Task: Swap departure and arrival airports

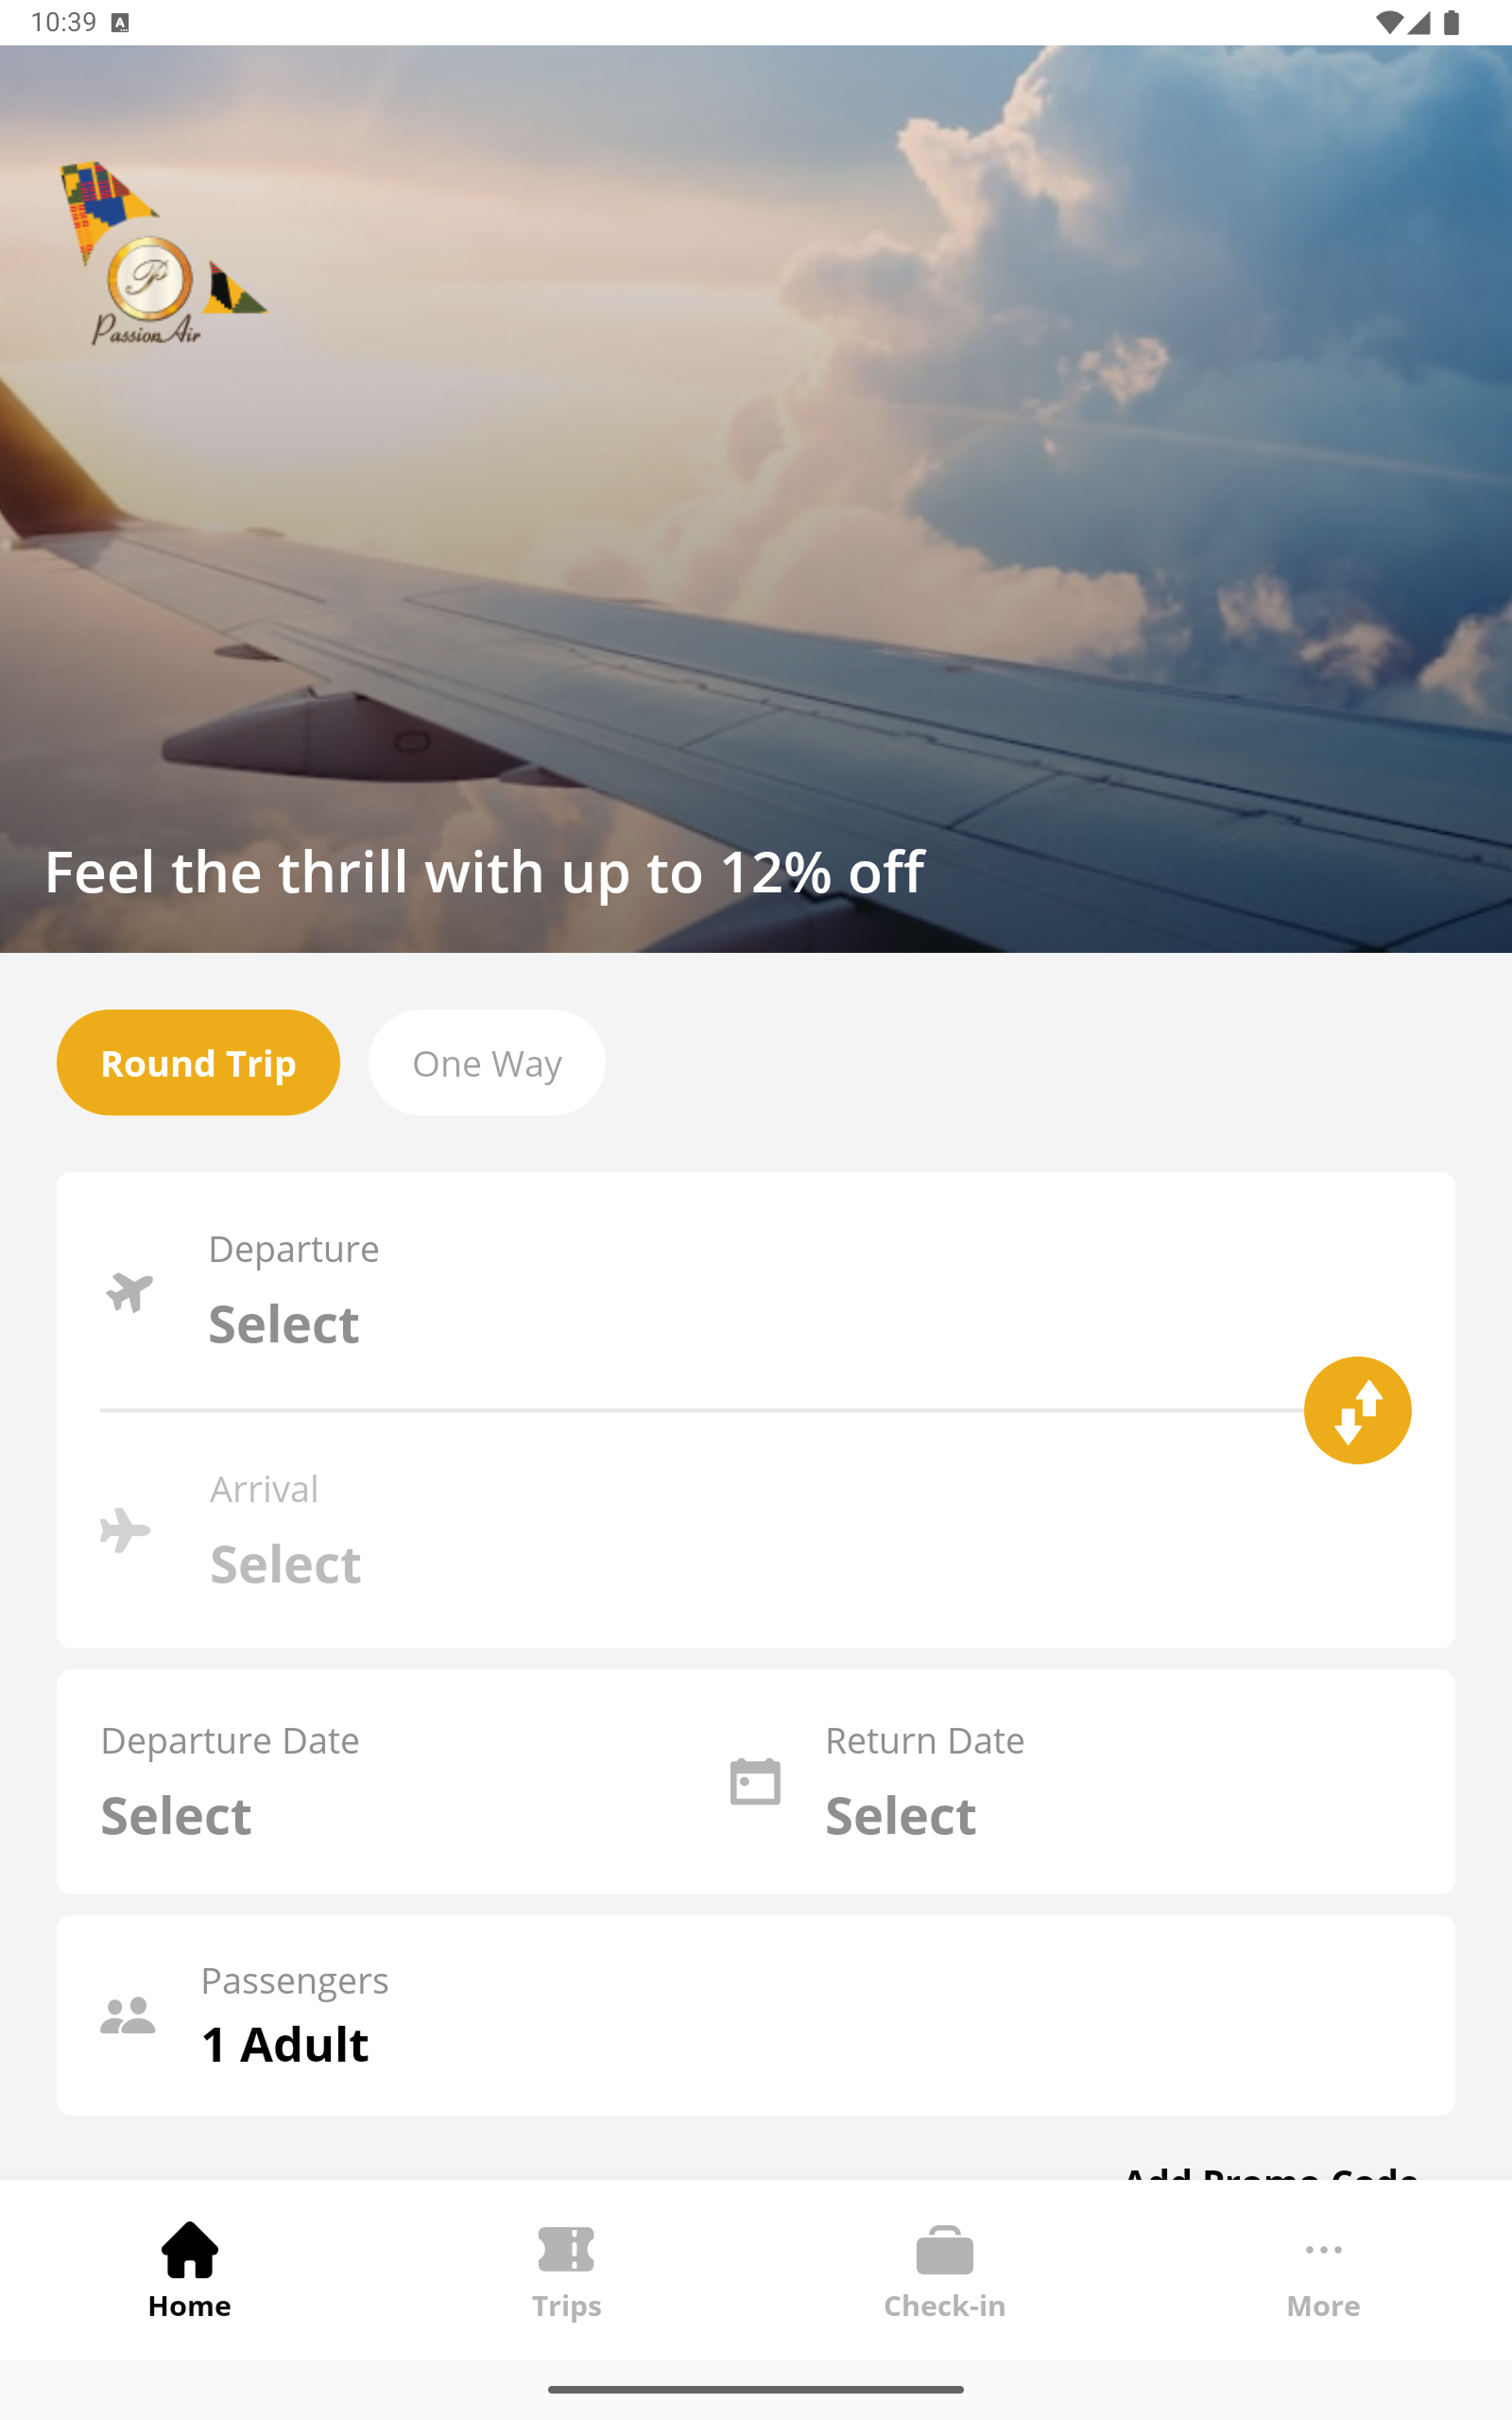Action: [1357, 1410]
